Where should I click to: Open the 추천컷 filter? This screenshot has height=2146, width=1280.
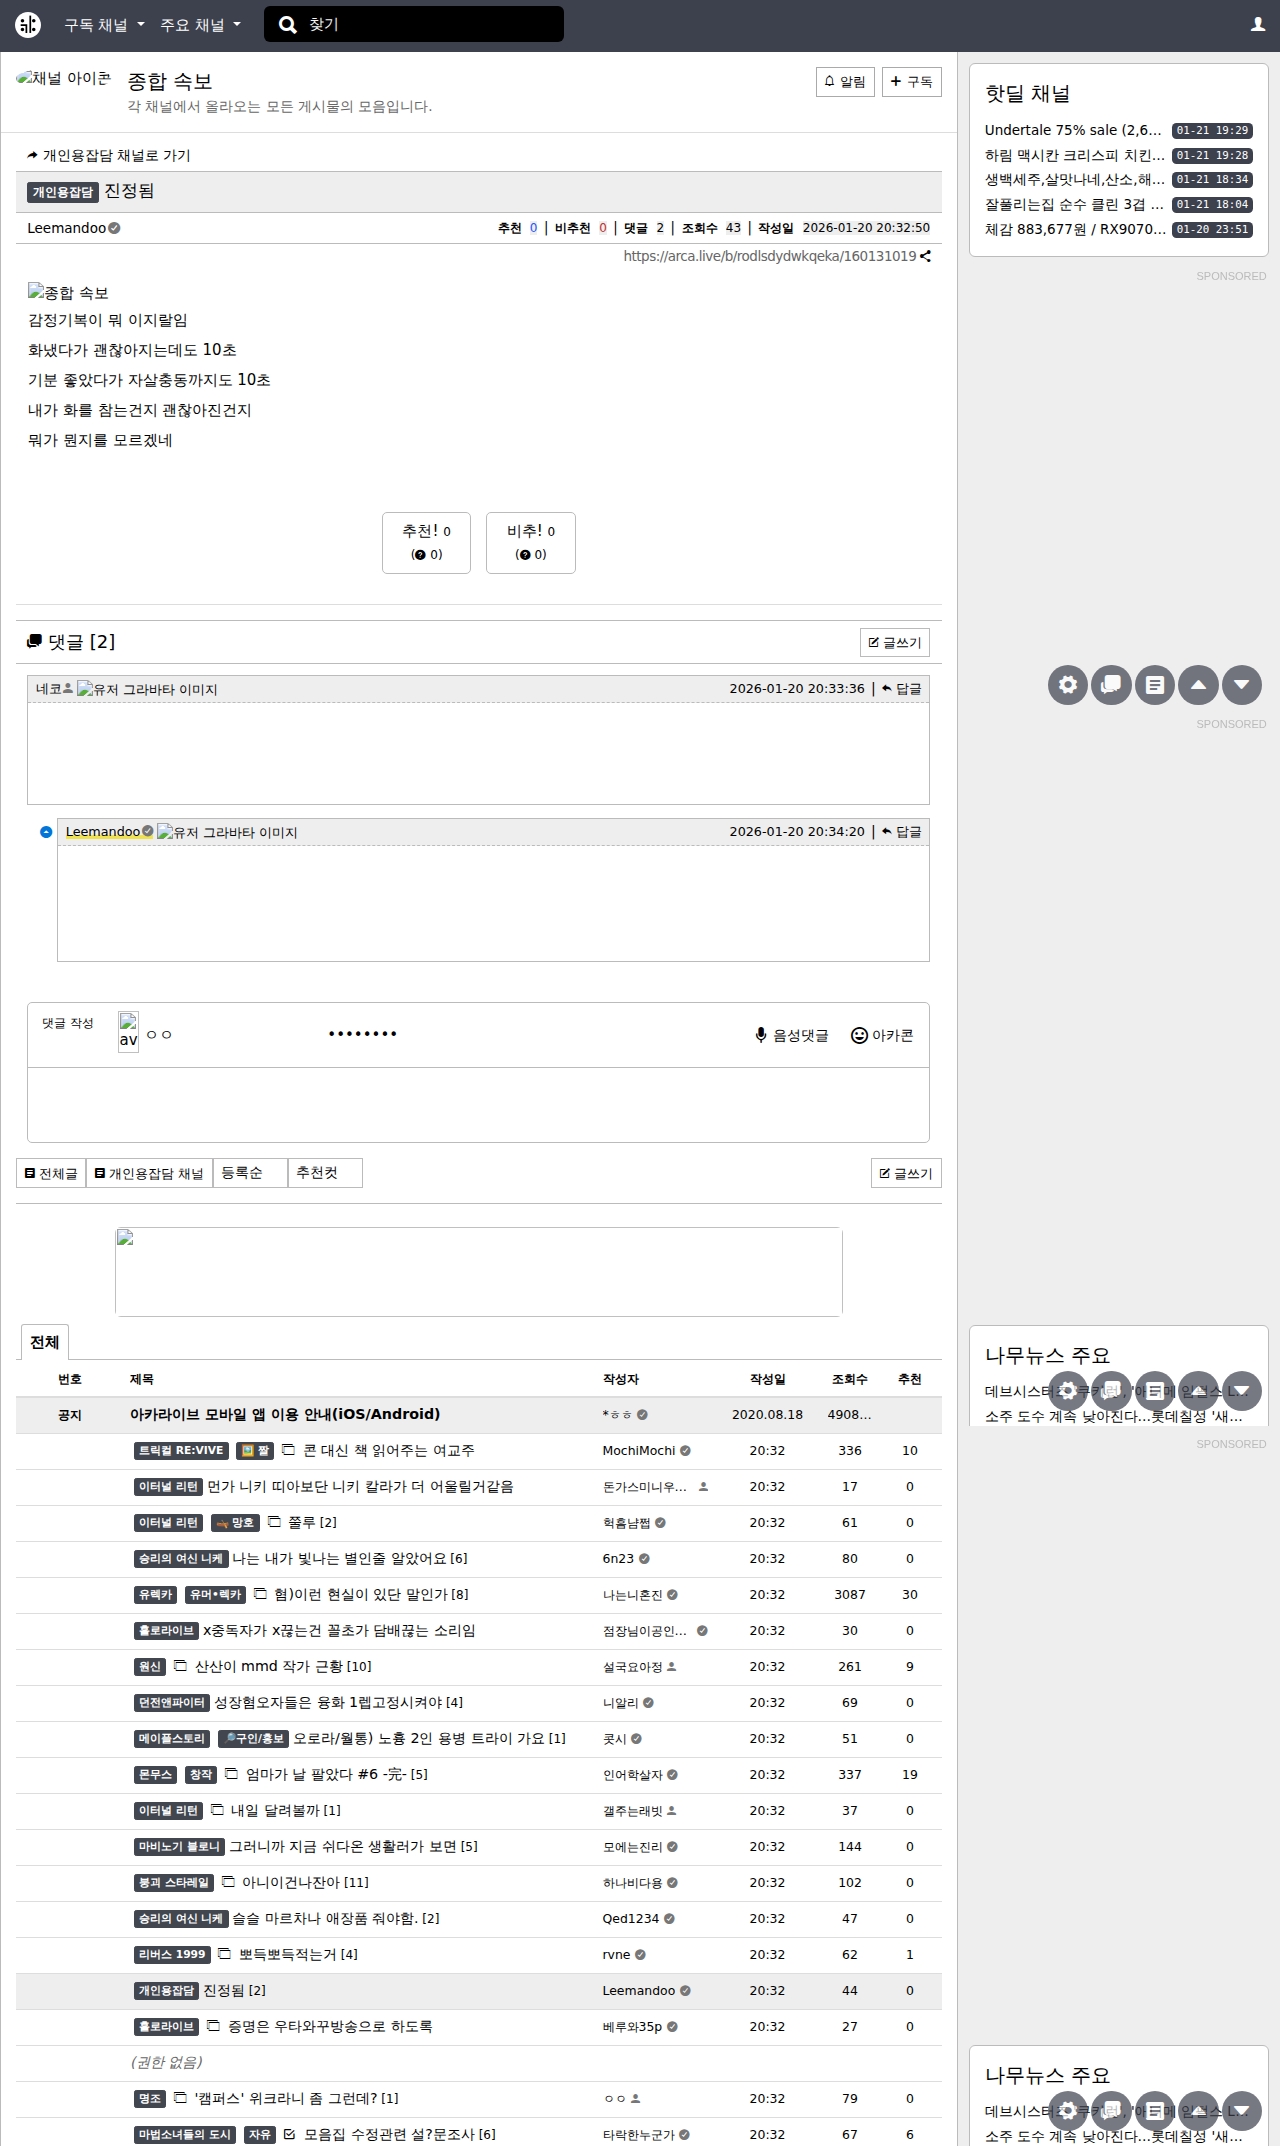coord(325,1173)
